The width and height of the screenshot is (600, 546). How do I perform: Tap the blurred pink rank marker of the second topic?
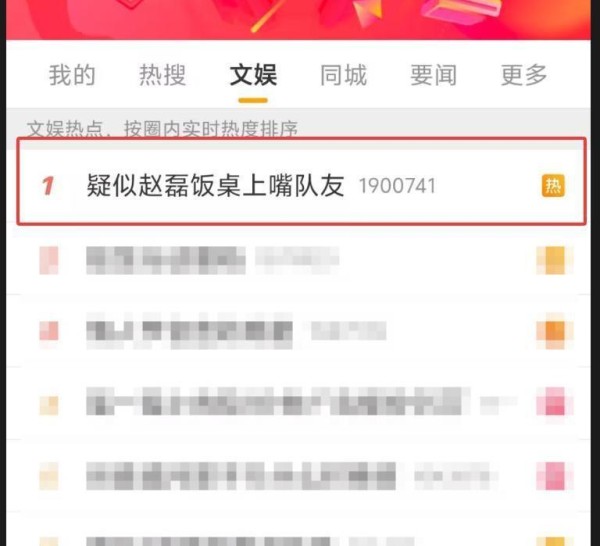point(49,260)
